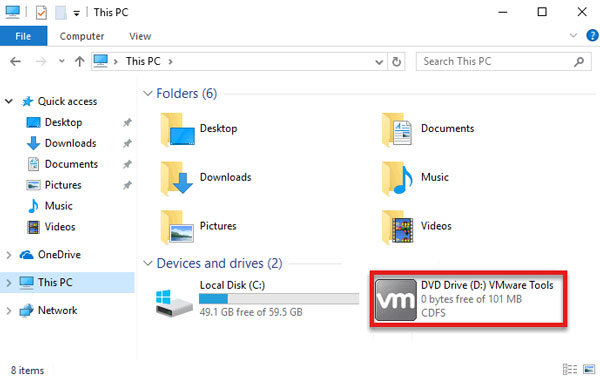600x378 pixels.
Task: Click the 'DVD Drive (D:) VMware Tools' label
Action: tap(487, 285)
